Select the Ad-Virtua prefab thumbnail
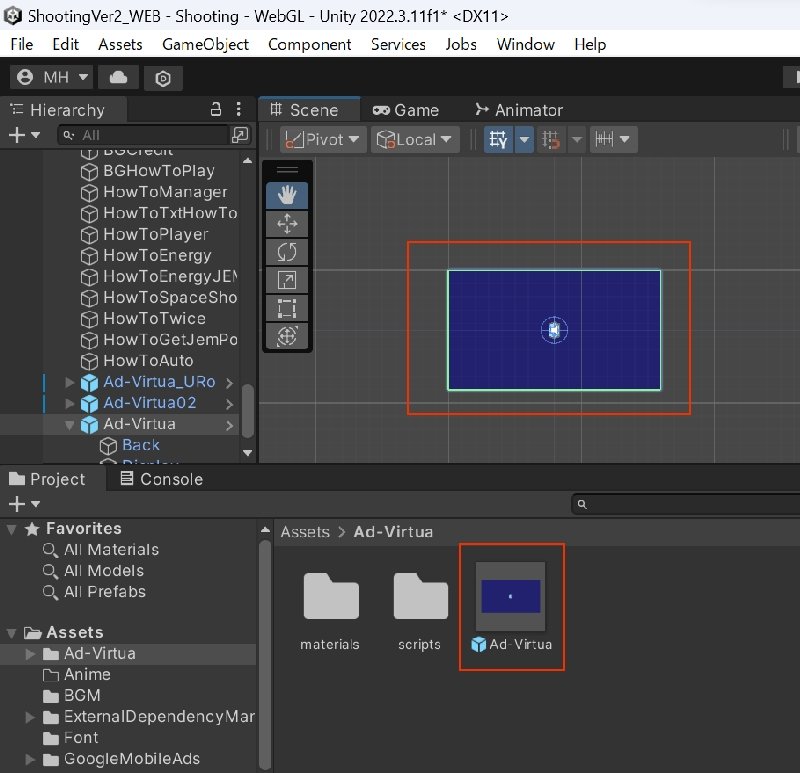This screenshot has width=800, height=773. (511, 598)
